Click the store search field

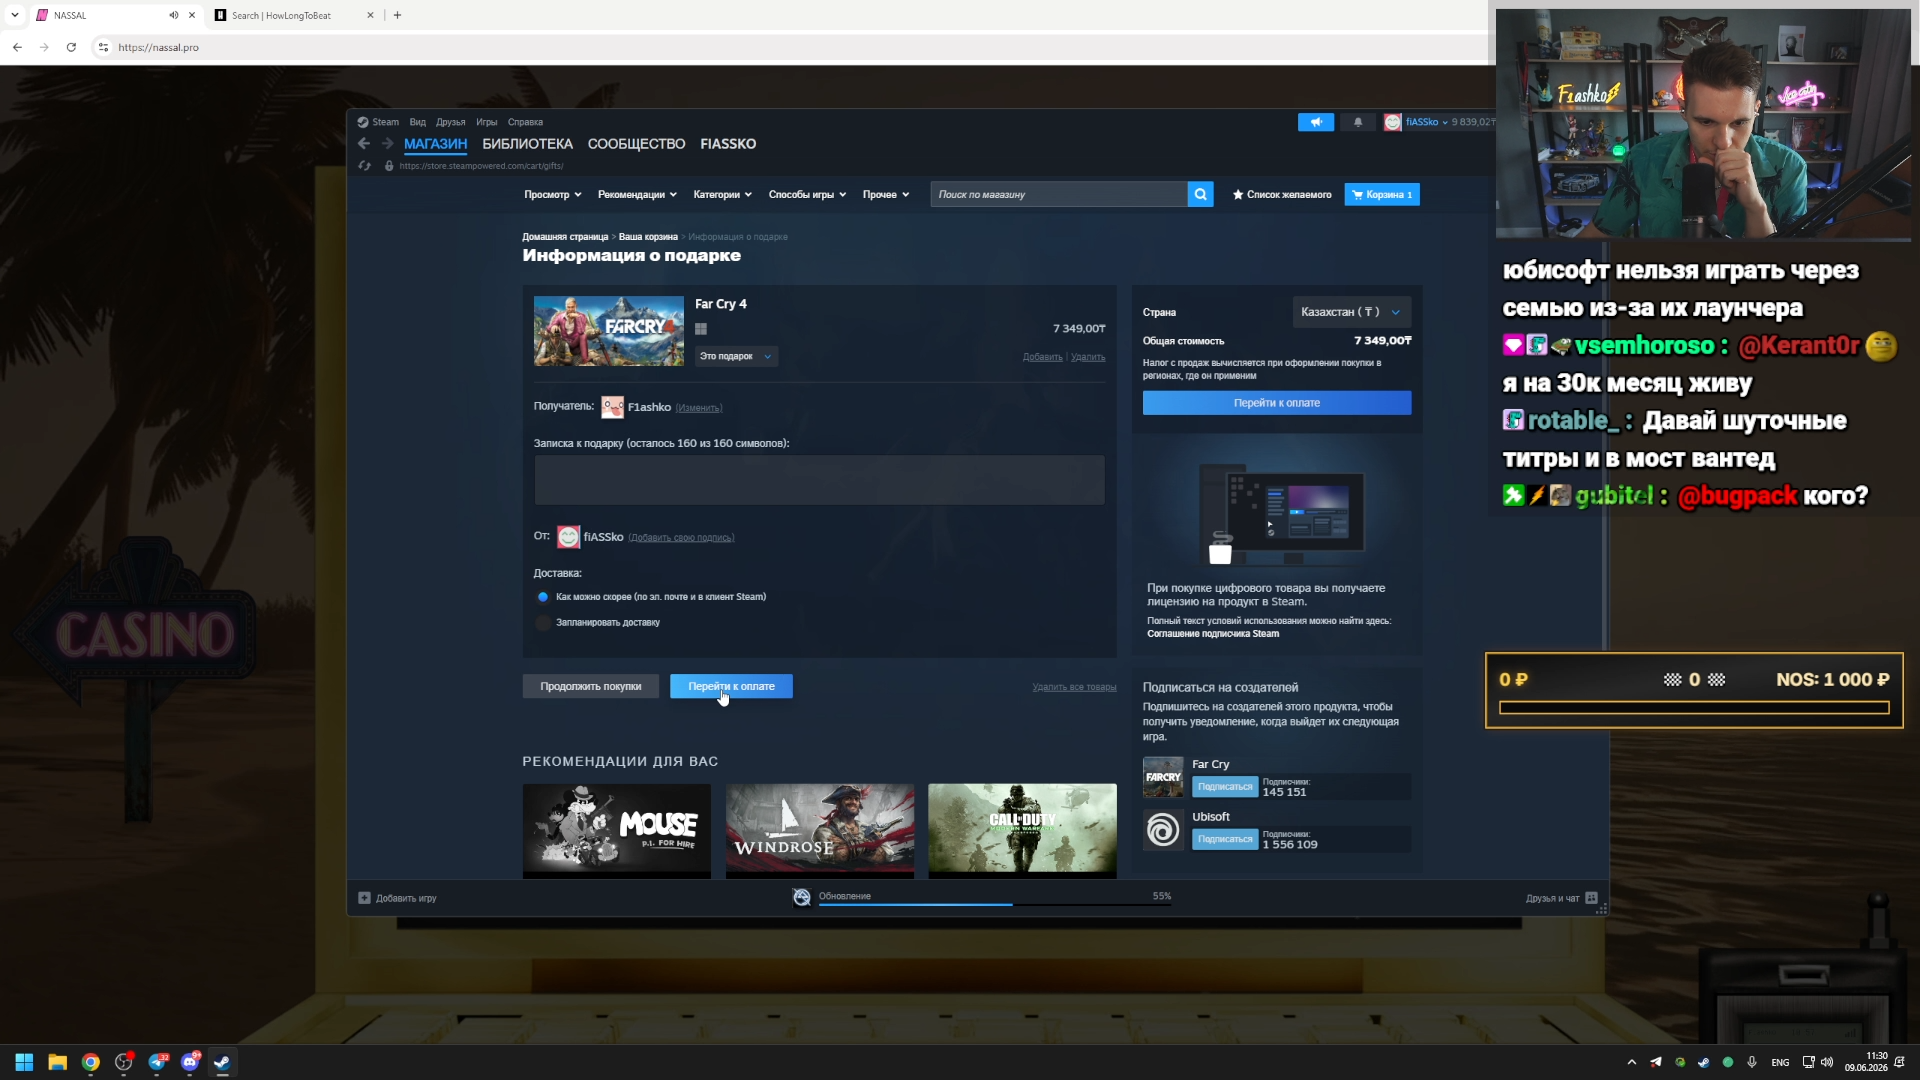tap(1059, 194)
